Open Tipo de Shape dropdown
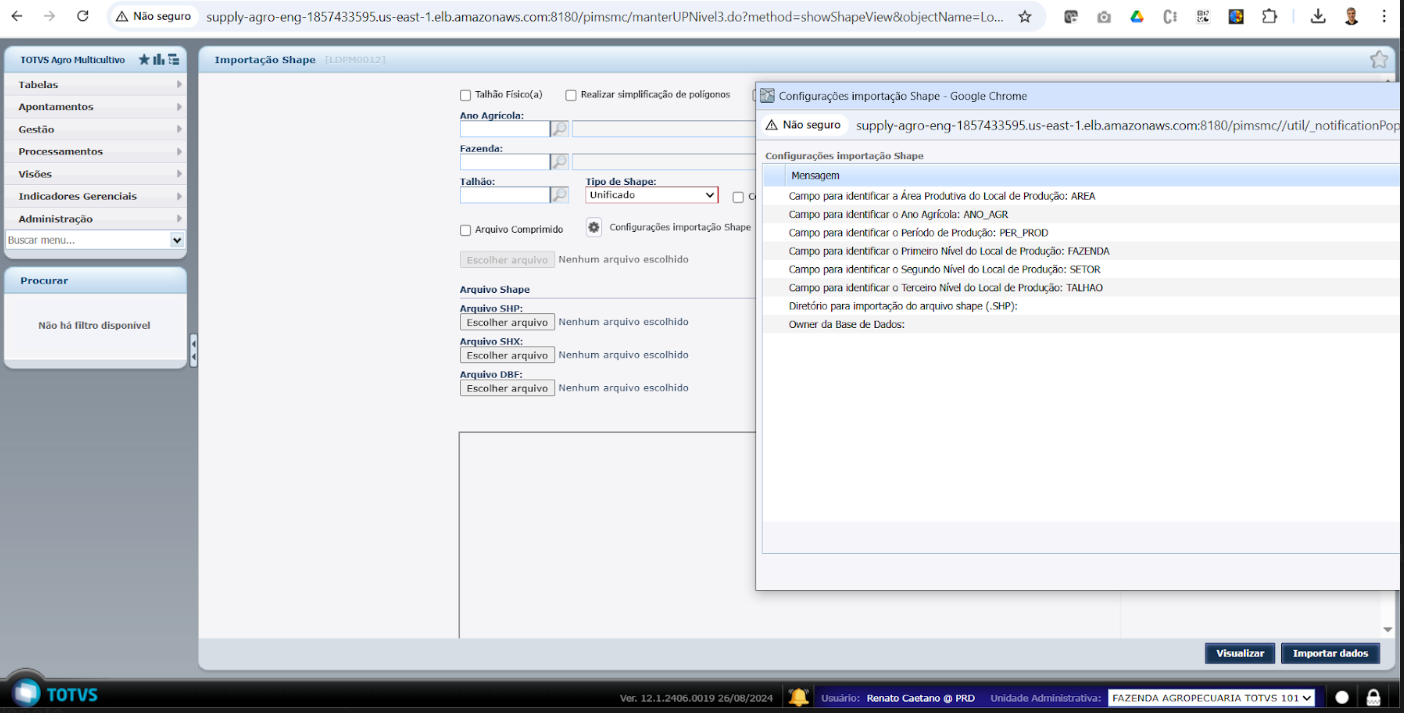The width and height of the screenshot is (1404, 713). (652, 195)
